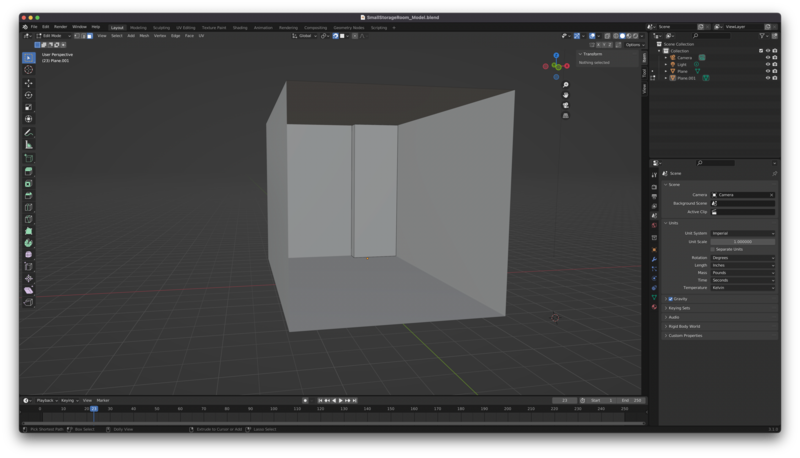800x458 pixels.
Task: Click the pan hand viewport icon
Action: tap(566, 95)
